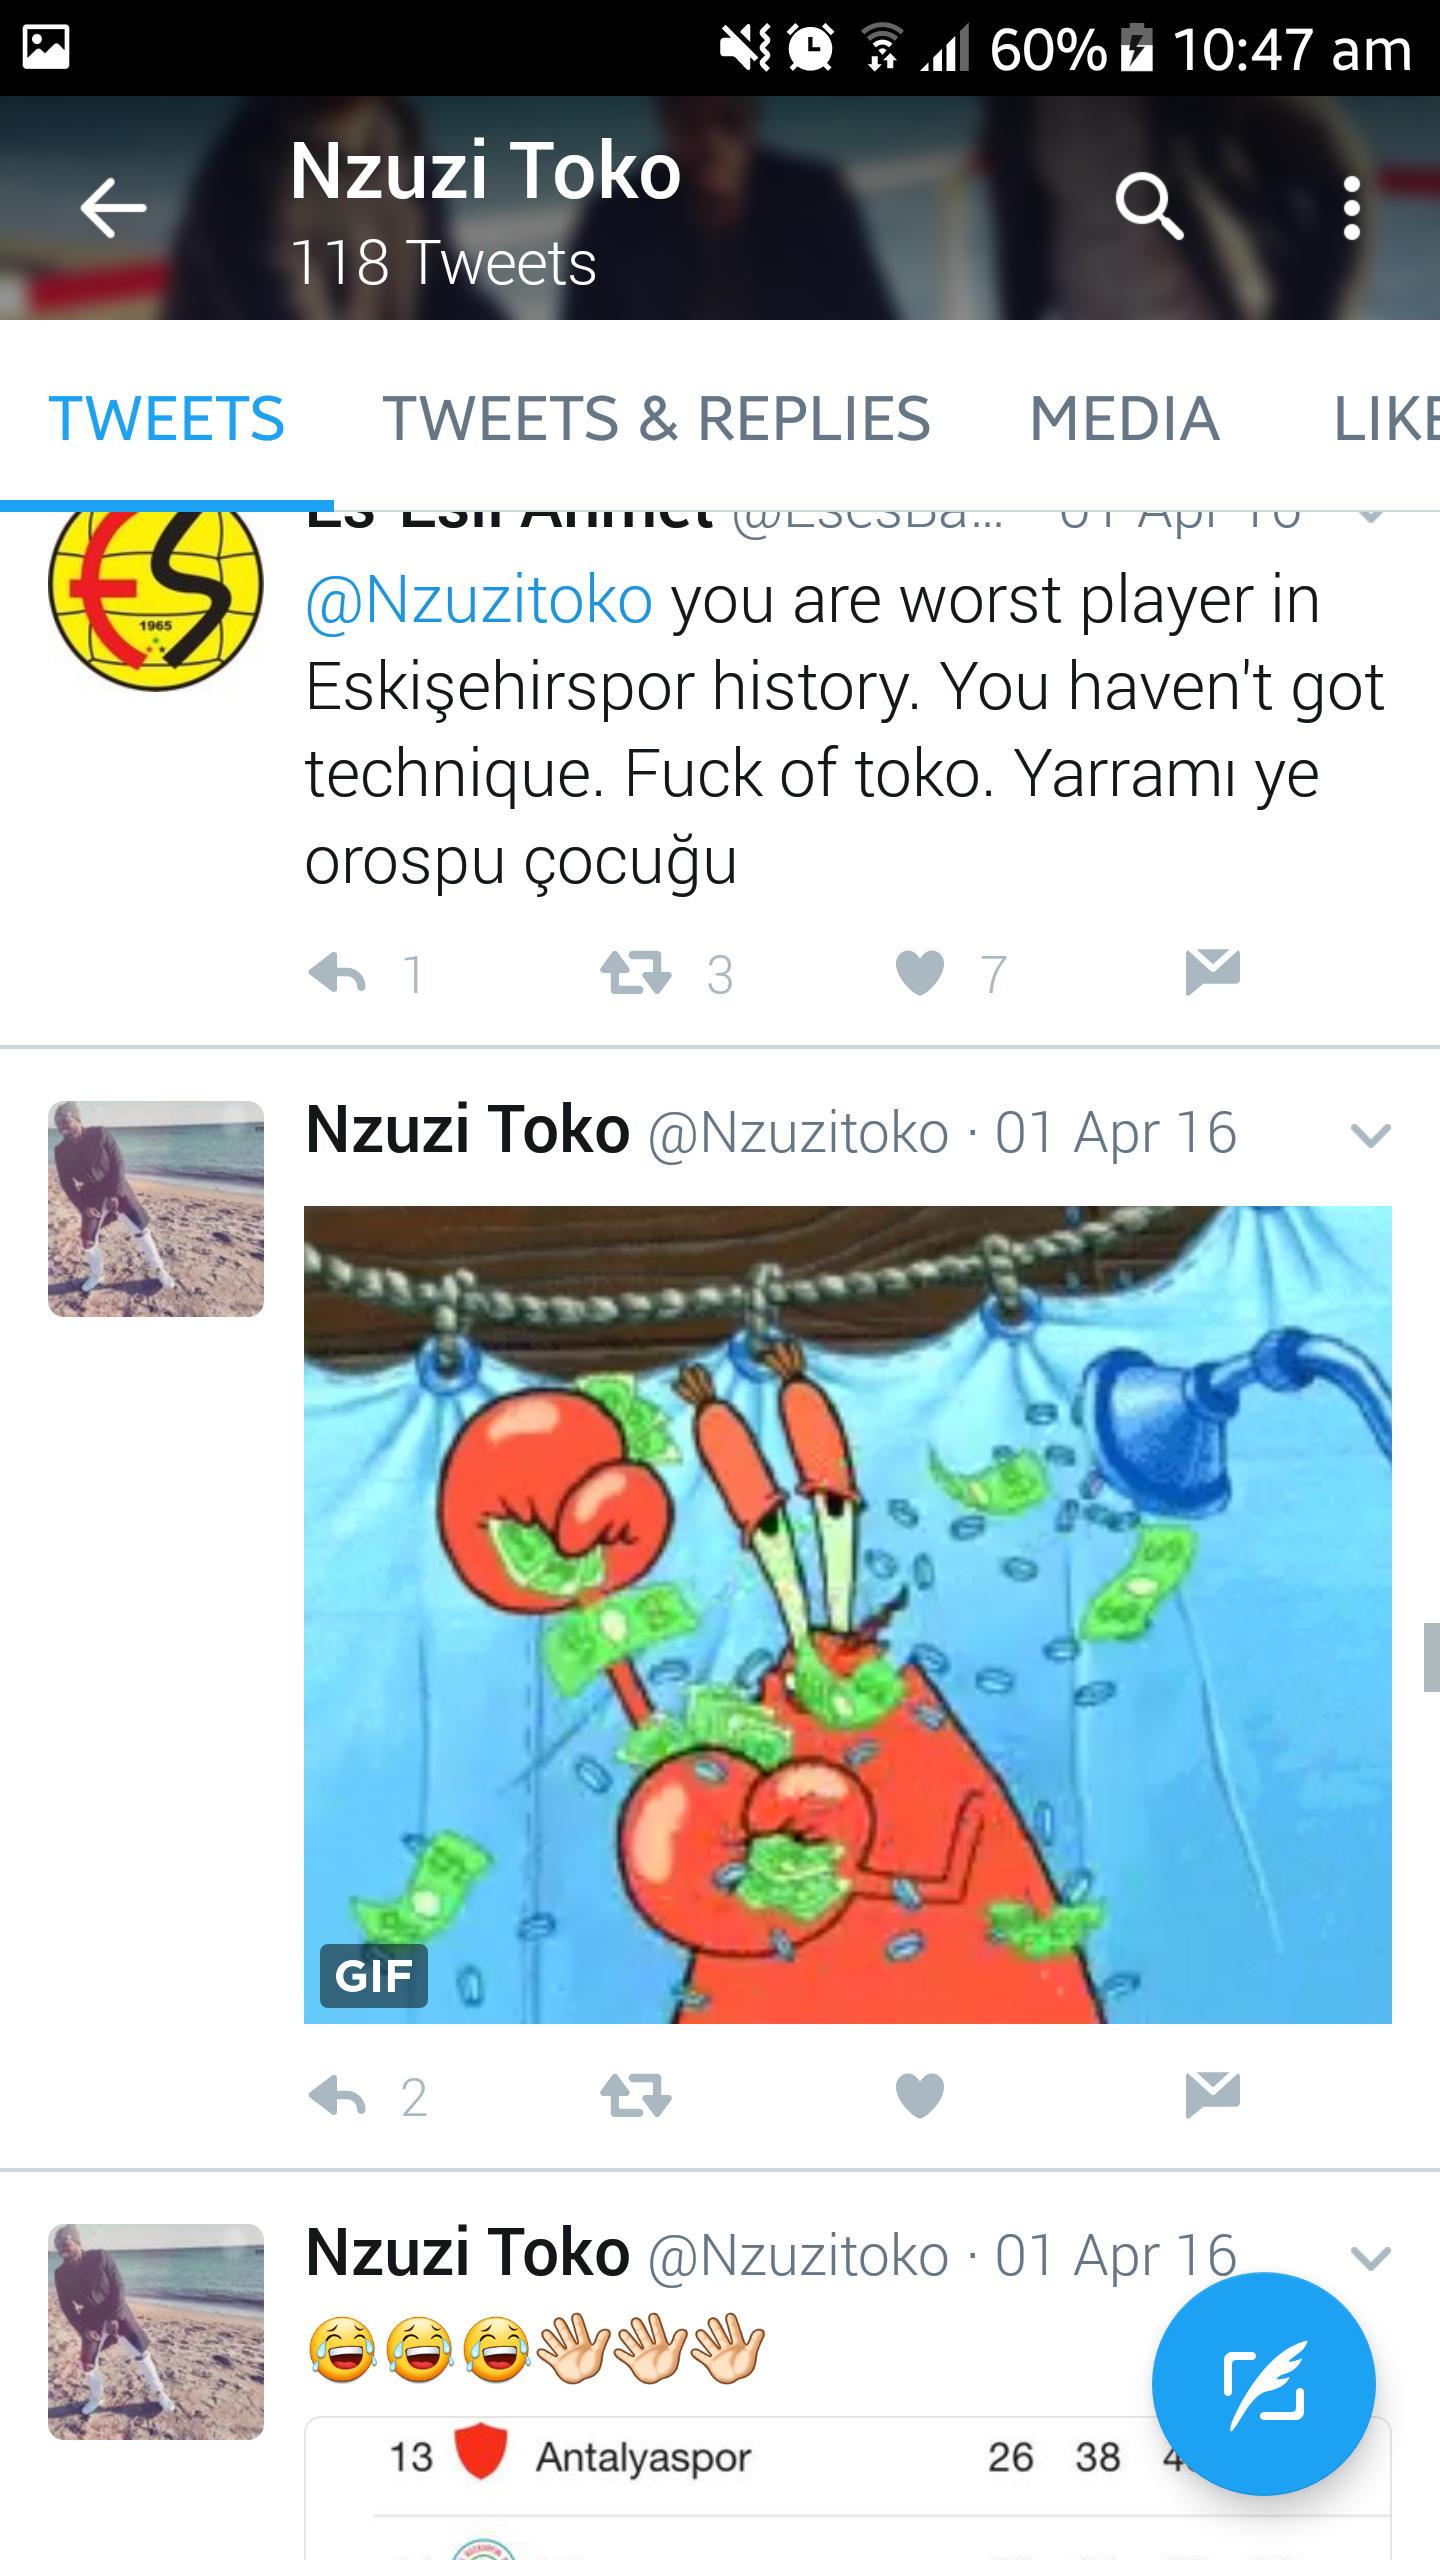
Task: Play the Mr. Krabs money GIF
Action: click(x=848, y=1615)
